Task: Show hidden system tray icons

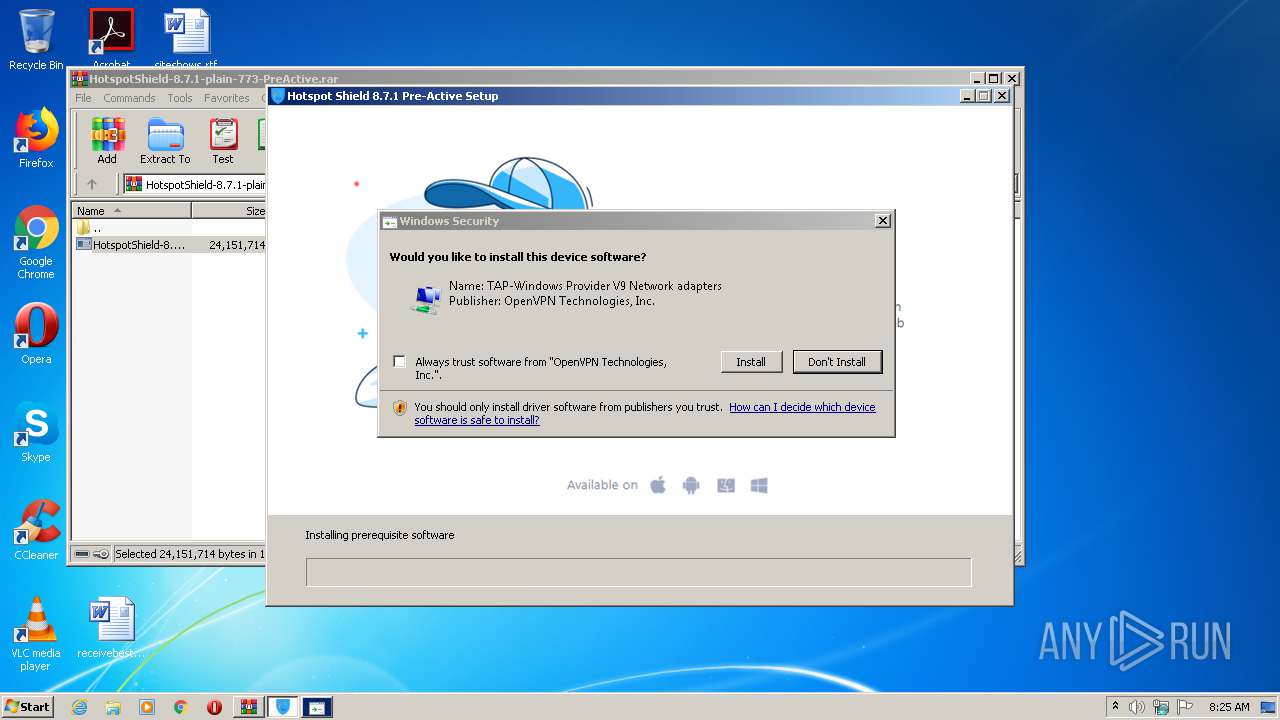Action: point(1115,707)
